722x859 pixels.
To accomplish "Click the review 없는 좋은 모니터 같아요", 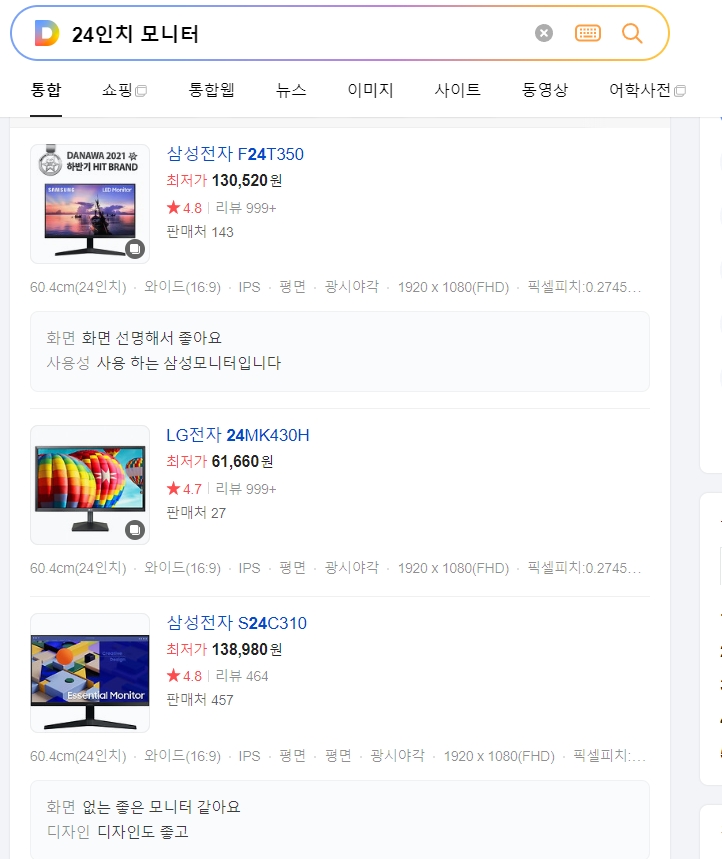I will click(161, 807).
